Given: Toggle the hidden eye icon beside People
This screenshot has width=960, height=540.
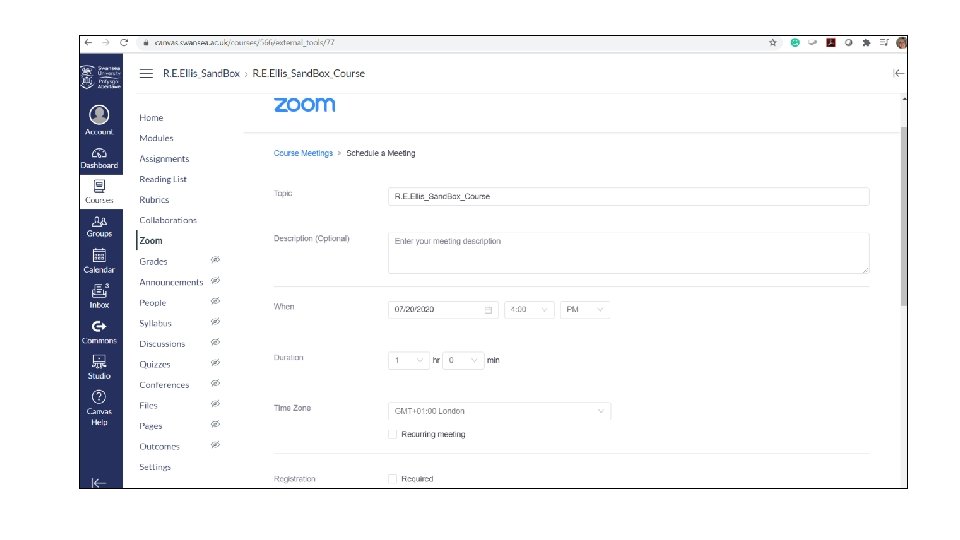Looking at the screenshot, I should 215,301.
